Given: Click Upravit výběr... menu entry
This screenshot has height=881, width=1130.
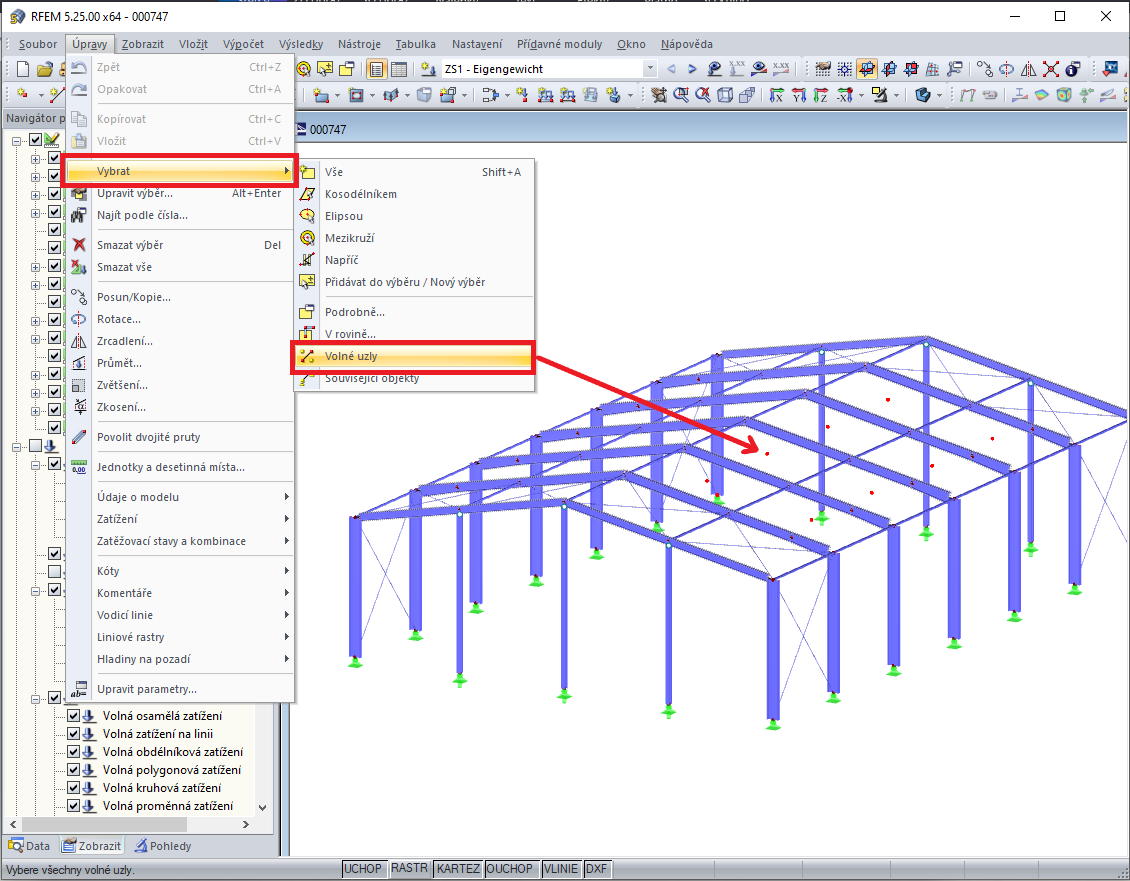Looking at the screenshot, I should coord(179,193).
